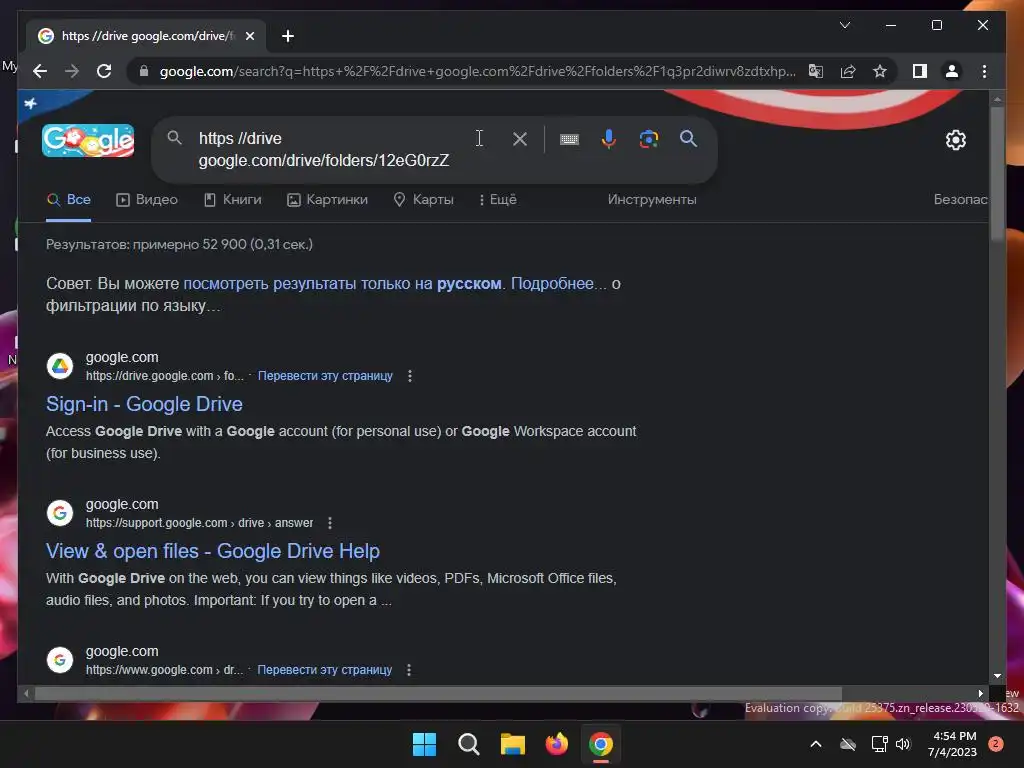This screenshot has height=768, width=1024.
Task: Click 'посмотреть результаты только на русском' link
Action: [x=342, y=283]
